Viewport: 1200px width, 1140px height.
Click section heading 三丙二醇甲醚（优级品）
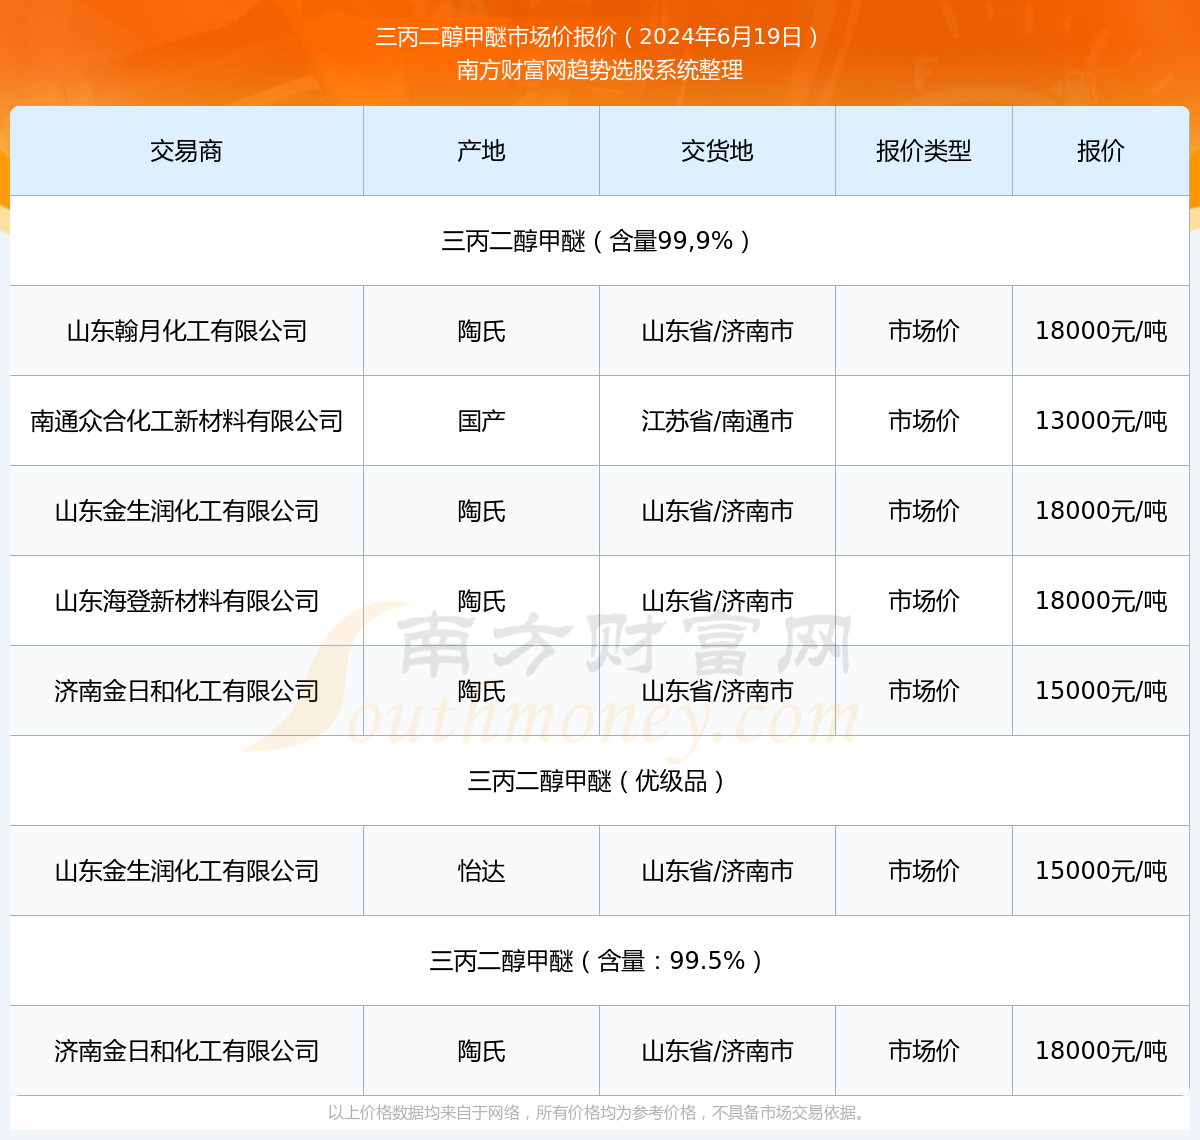pyautogui.click(x=600, y=781)
